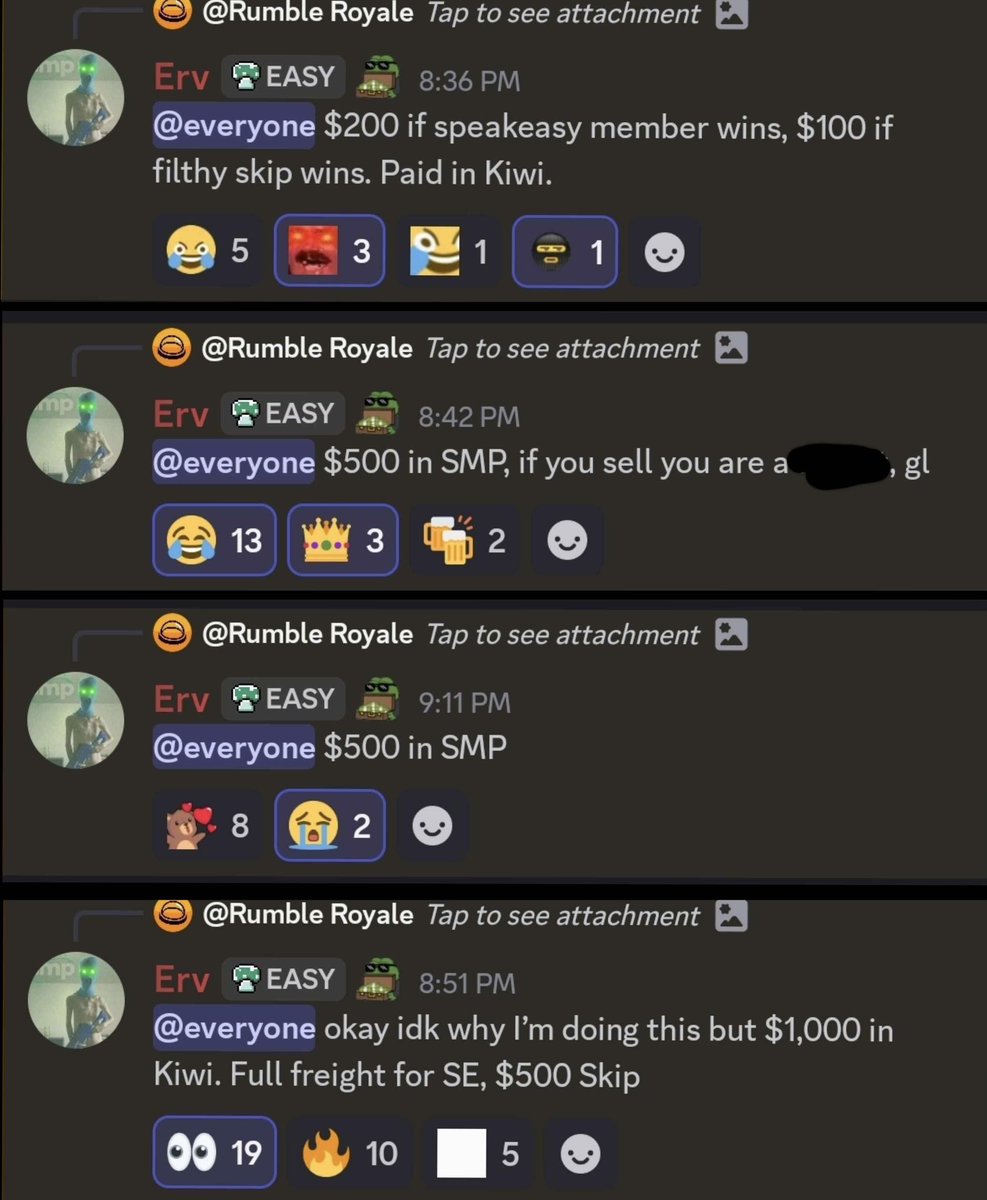The image size is (987, 1200).
Task: Add reaction to the 8:42 PM message
Action: tap(567, 540)
